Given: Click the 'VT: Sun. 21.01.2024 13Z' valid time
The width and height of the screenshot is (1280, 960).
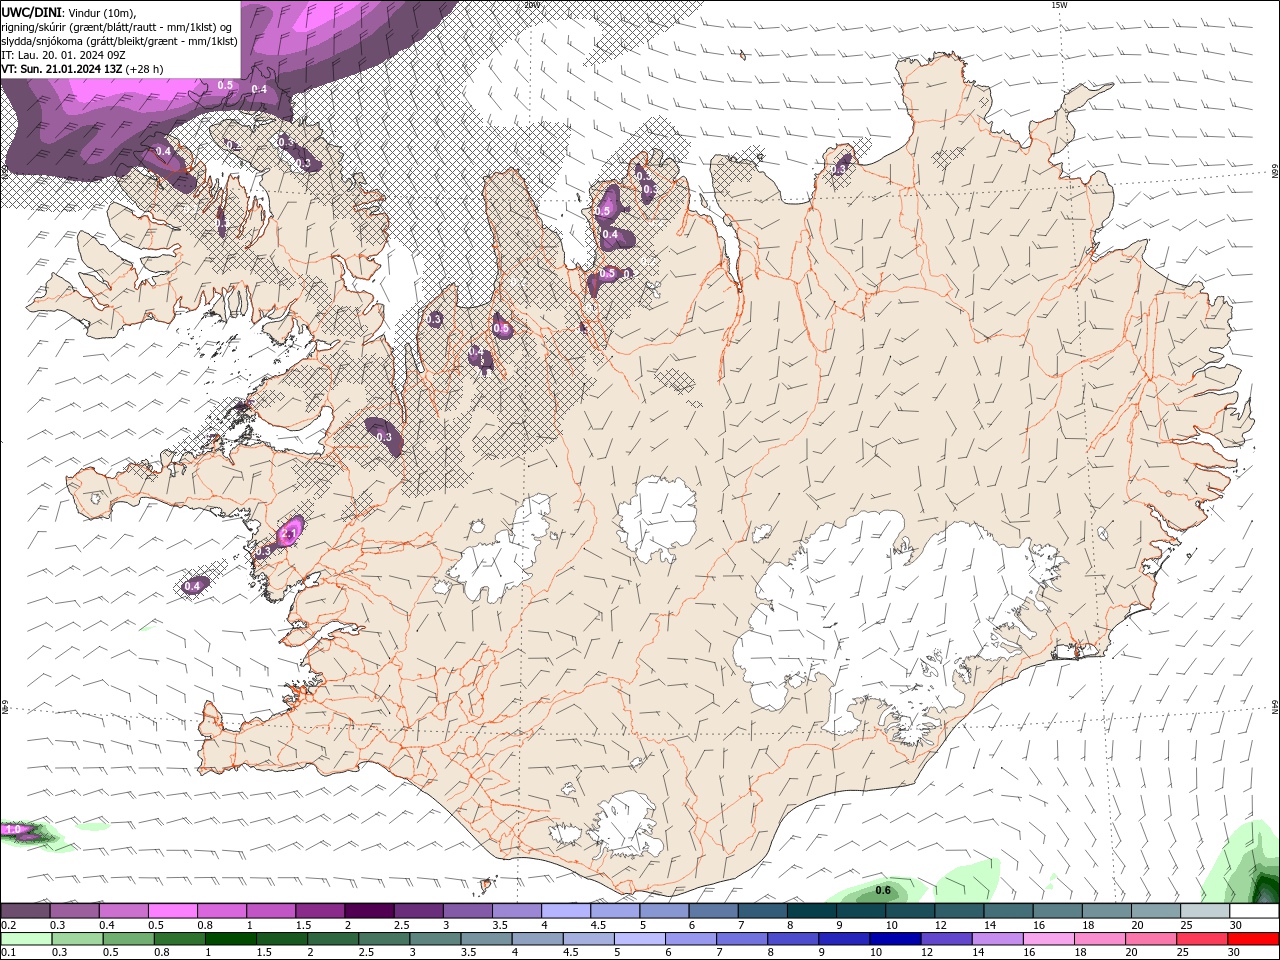Looking at the screenshot, I should (62, 69).
